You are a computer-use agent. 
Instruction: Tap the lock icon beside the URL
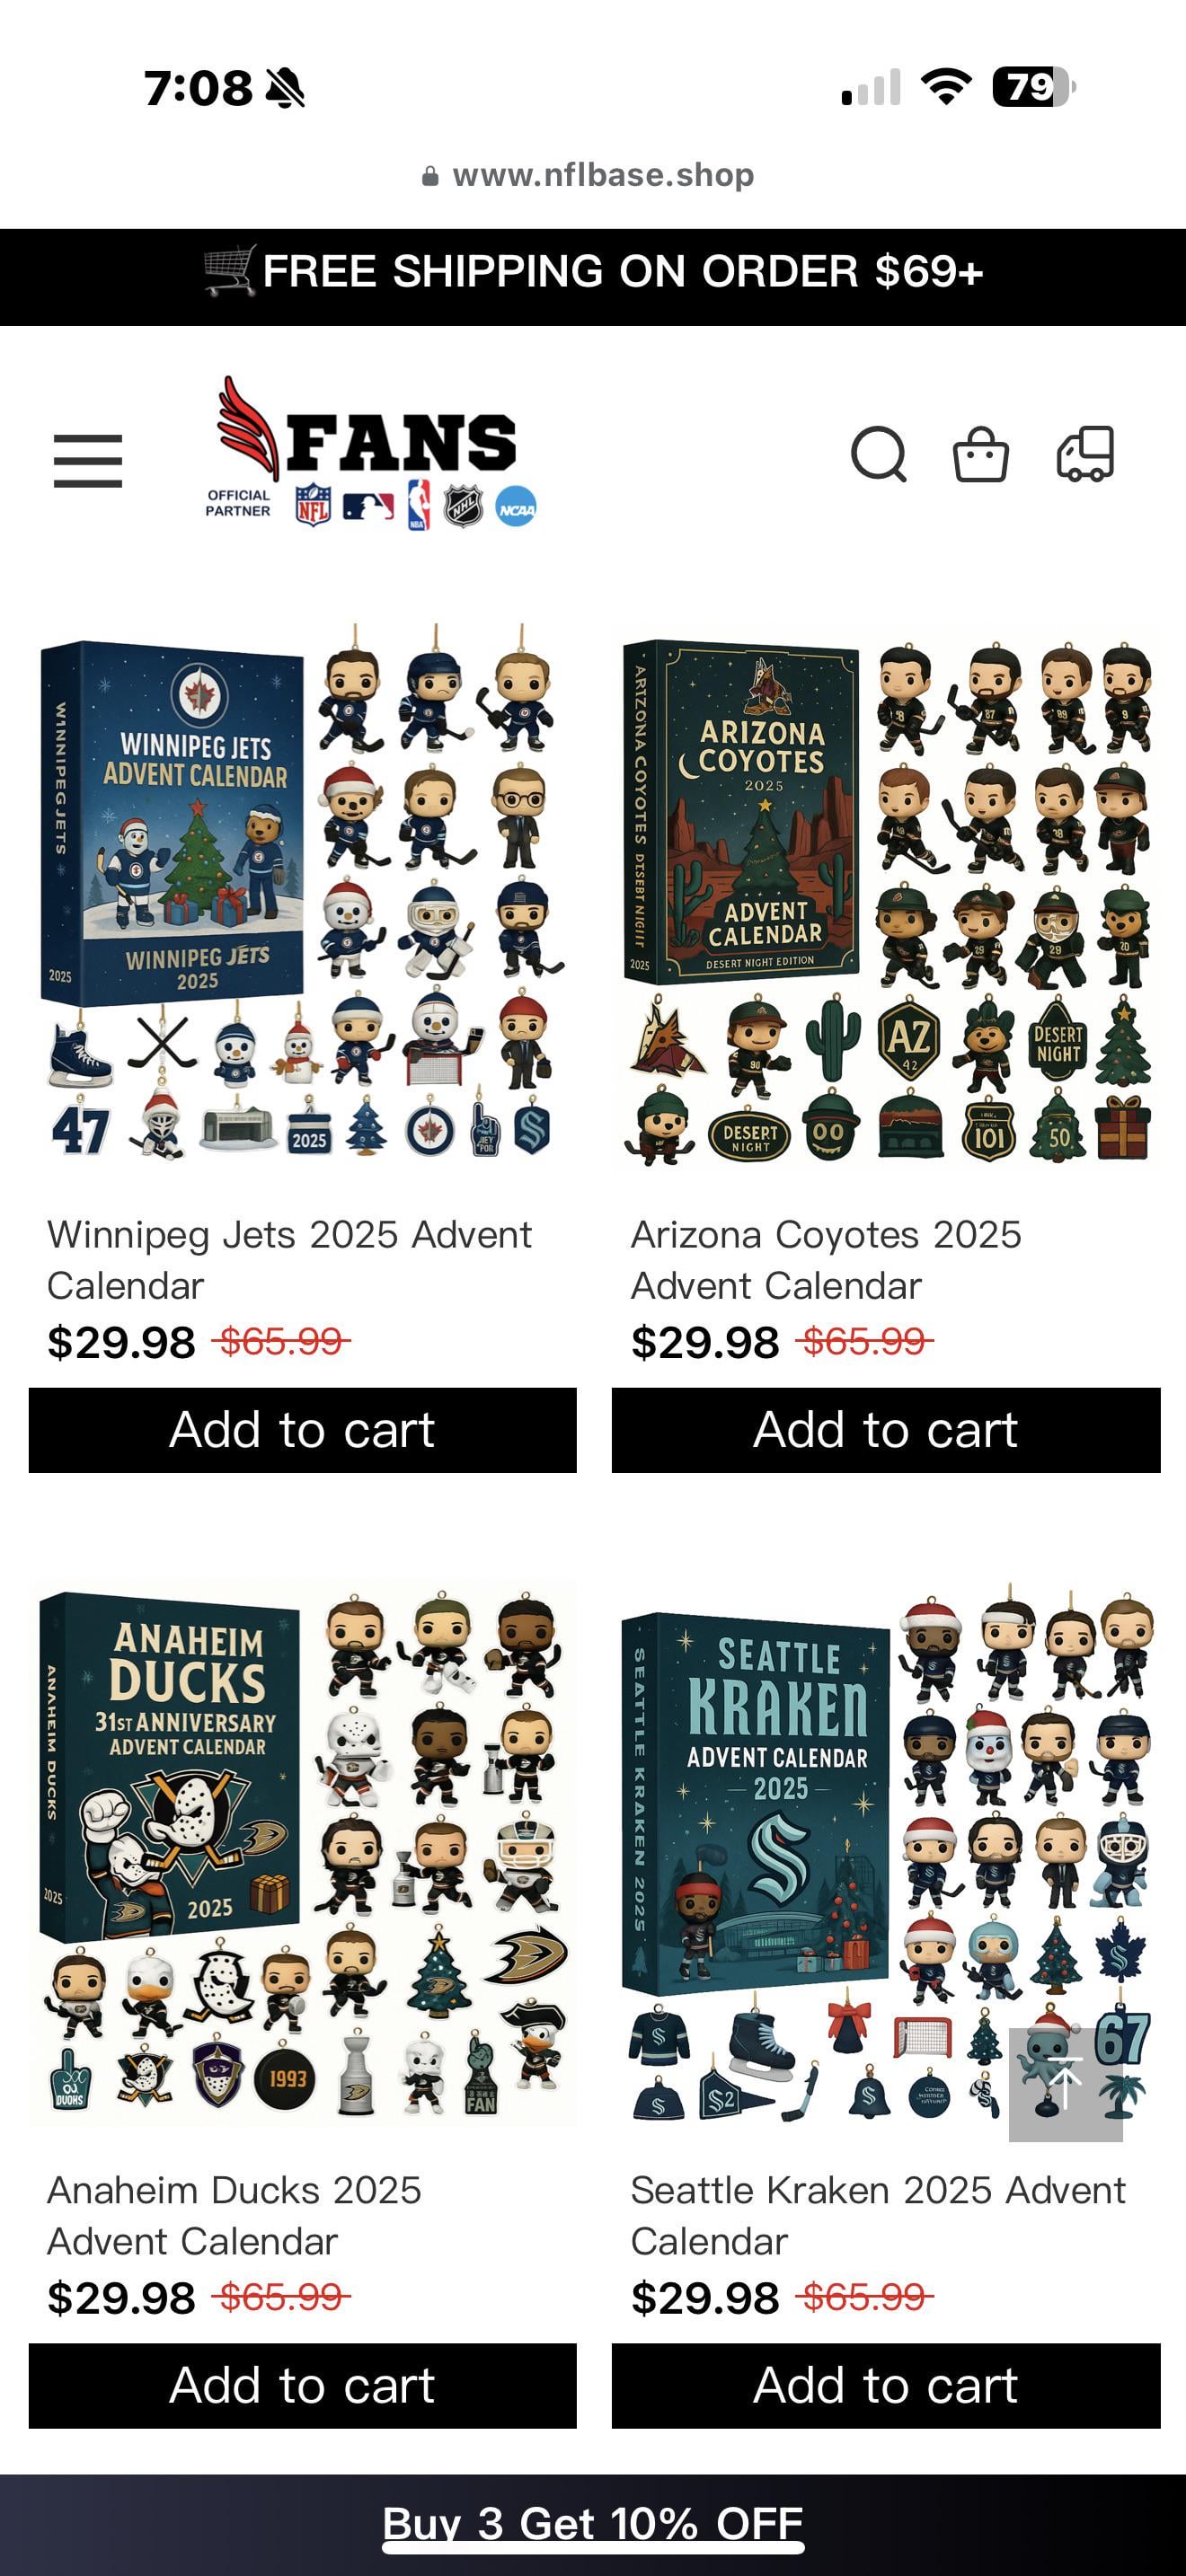coord(430,176)
